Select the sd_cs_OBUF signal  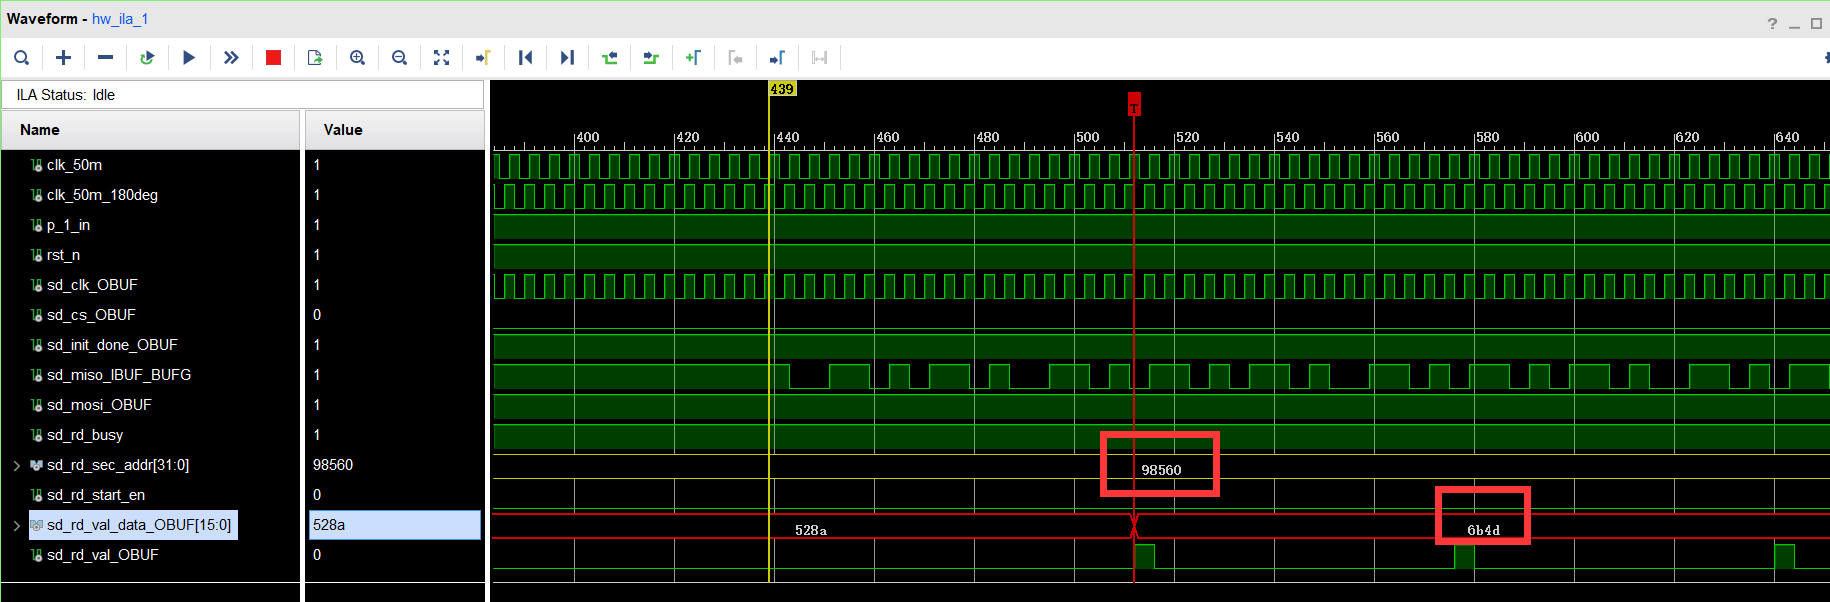[91, 315]
